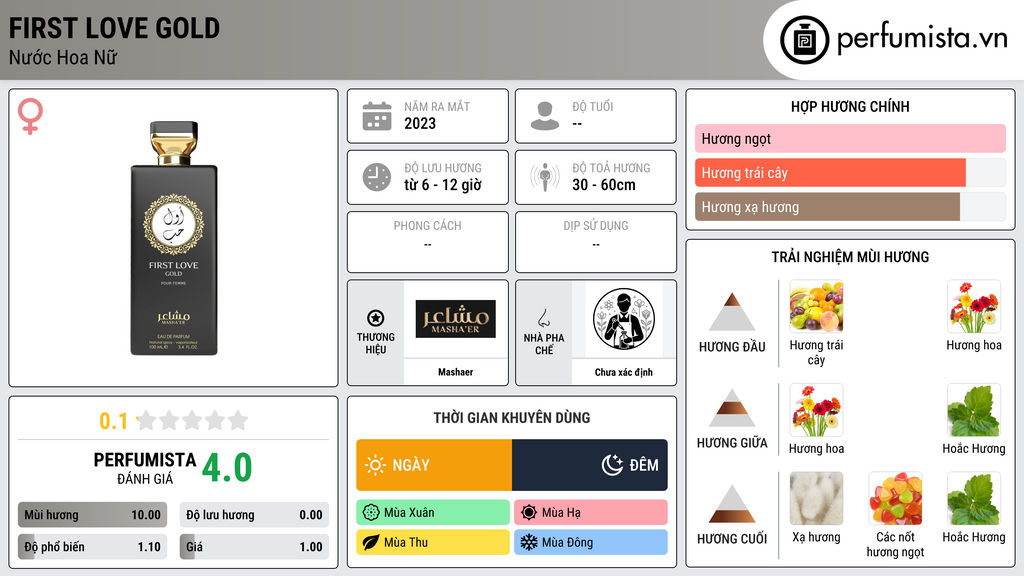The width and height of the screenshot is (1024, 576).
Task: Click the perfumista.vn bottle logo icon
Action: [x=804, y=40]
